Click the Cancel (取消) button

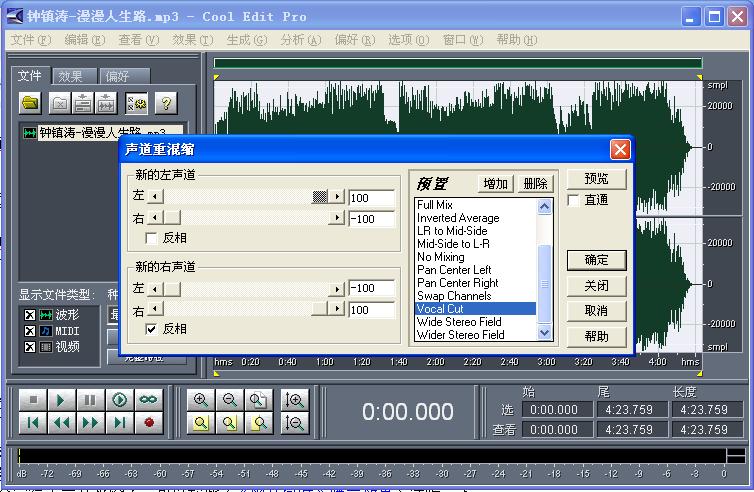(x=596, y=311)
